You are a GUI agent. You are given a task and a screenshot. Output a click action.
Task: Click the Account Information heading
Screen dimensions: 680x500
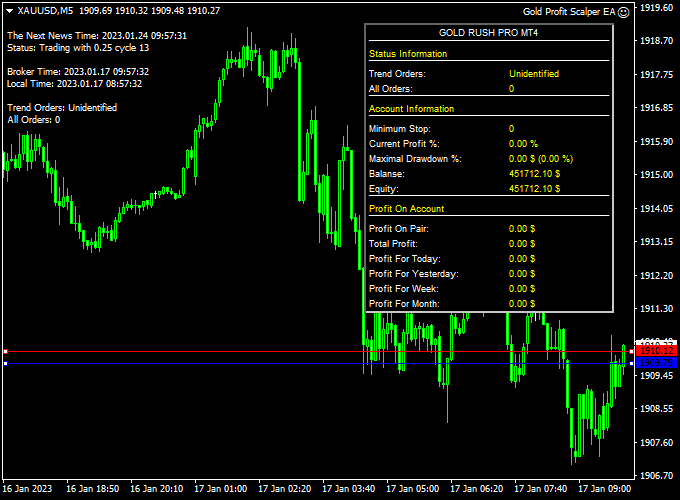[x=412, y=109]
